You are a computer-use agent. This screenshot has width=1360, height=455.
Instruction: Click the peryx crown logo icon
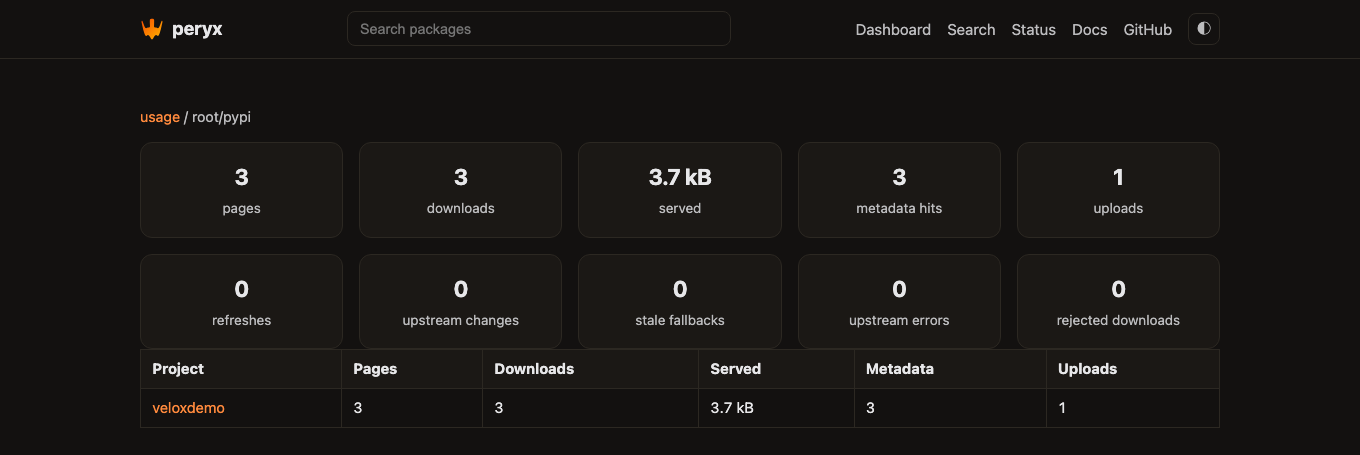[x=151, y=29]
